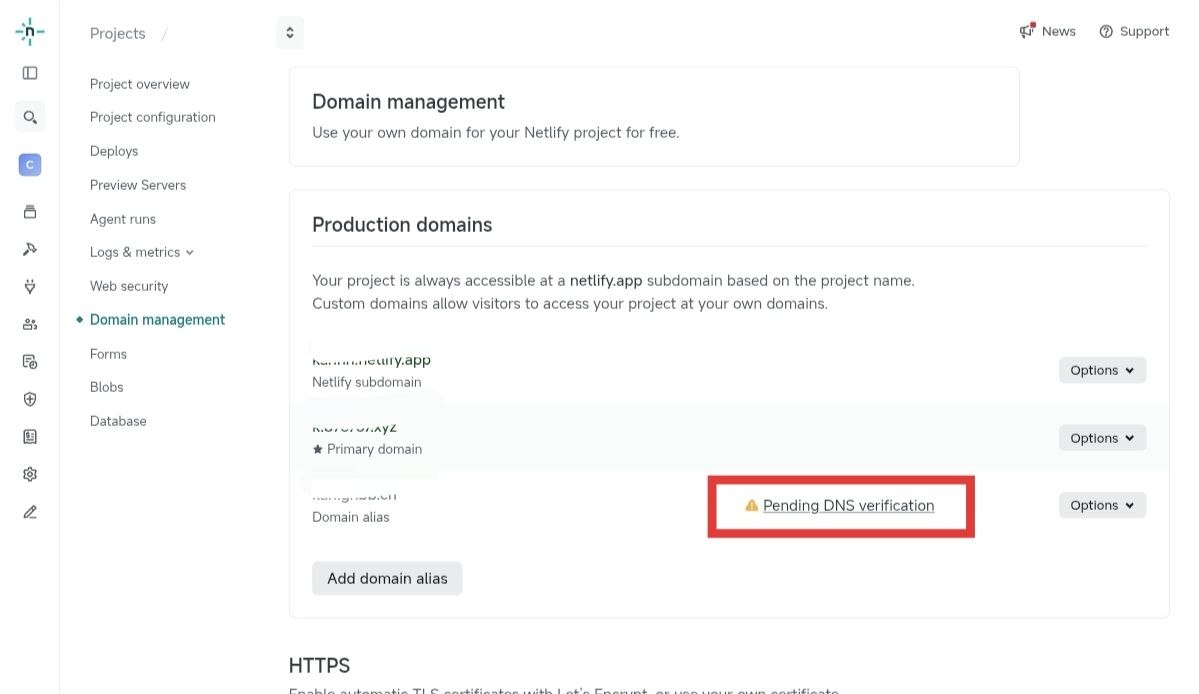Image resolution: width=1199 pixels, height=694 pixels.
Task: Click Add domain alias button
Action: click(x=387, y=579)
